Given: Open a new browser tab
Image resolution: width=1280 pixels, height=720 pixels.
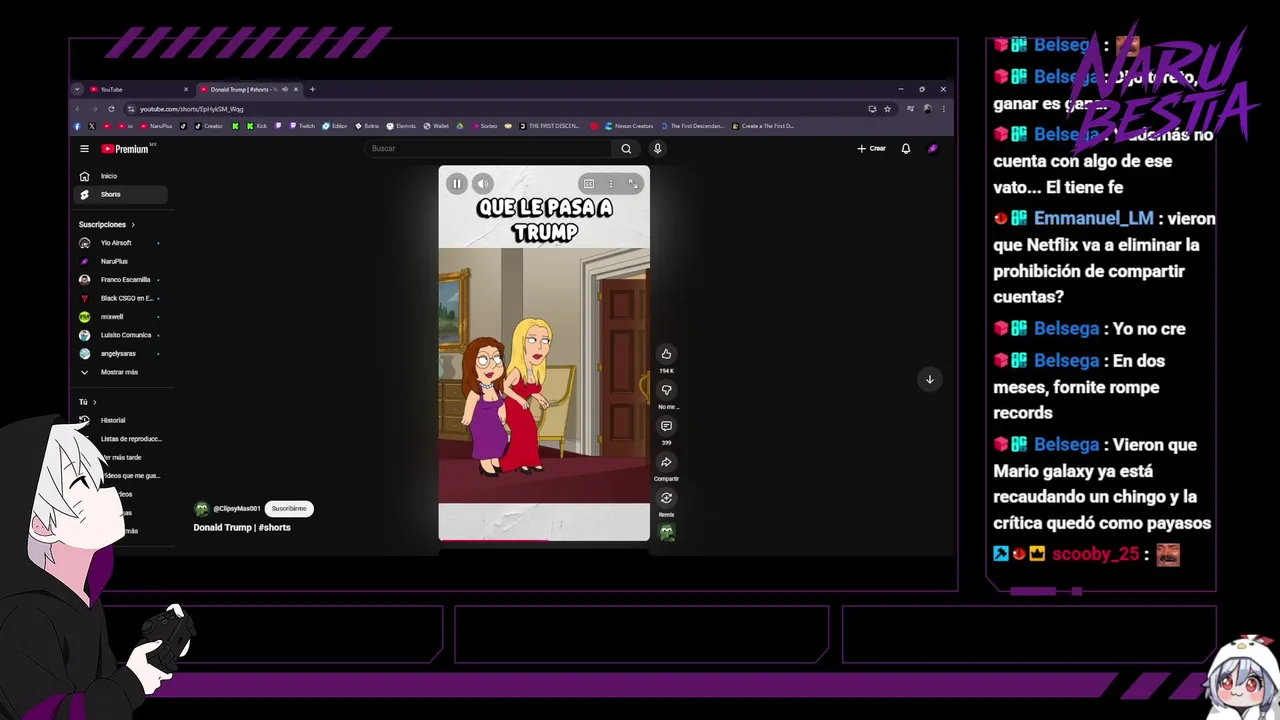Looking at the screenshot, I should (312, 89).
